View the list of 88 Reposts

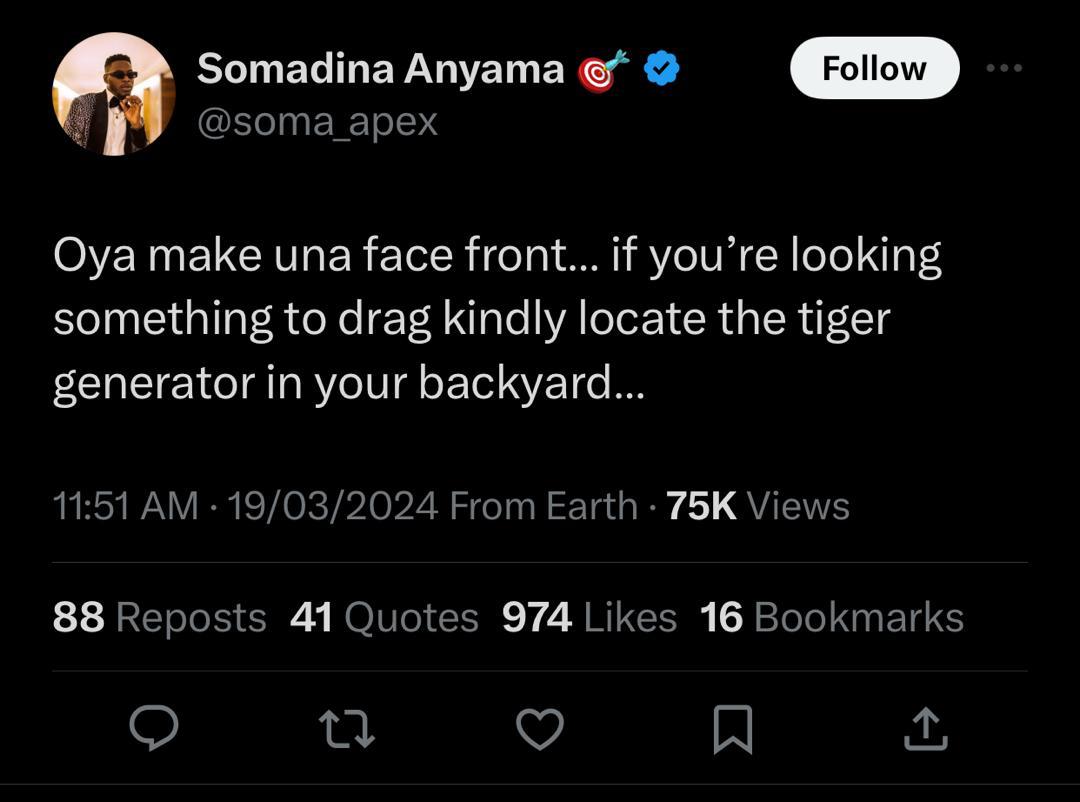[159, 617]
